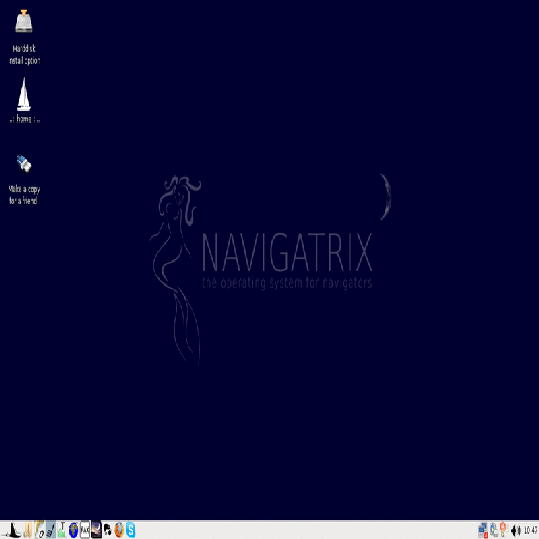The width and height of the screenshot is (539, 539).
Task: Open the Harddisk install option desktop icon
Action: coord(24,36)
